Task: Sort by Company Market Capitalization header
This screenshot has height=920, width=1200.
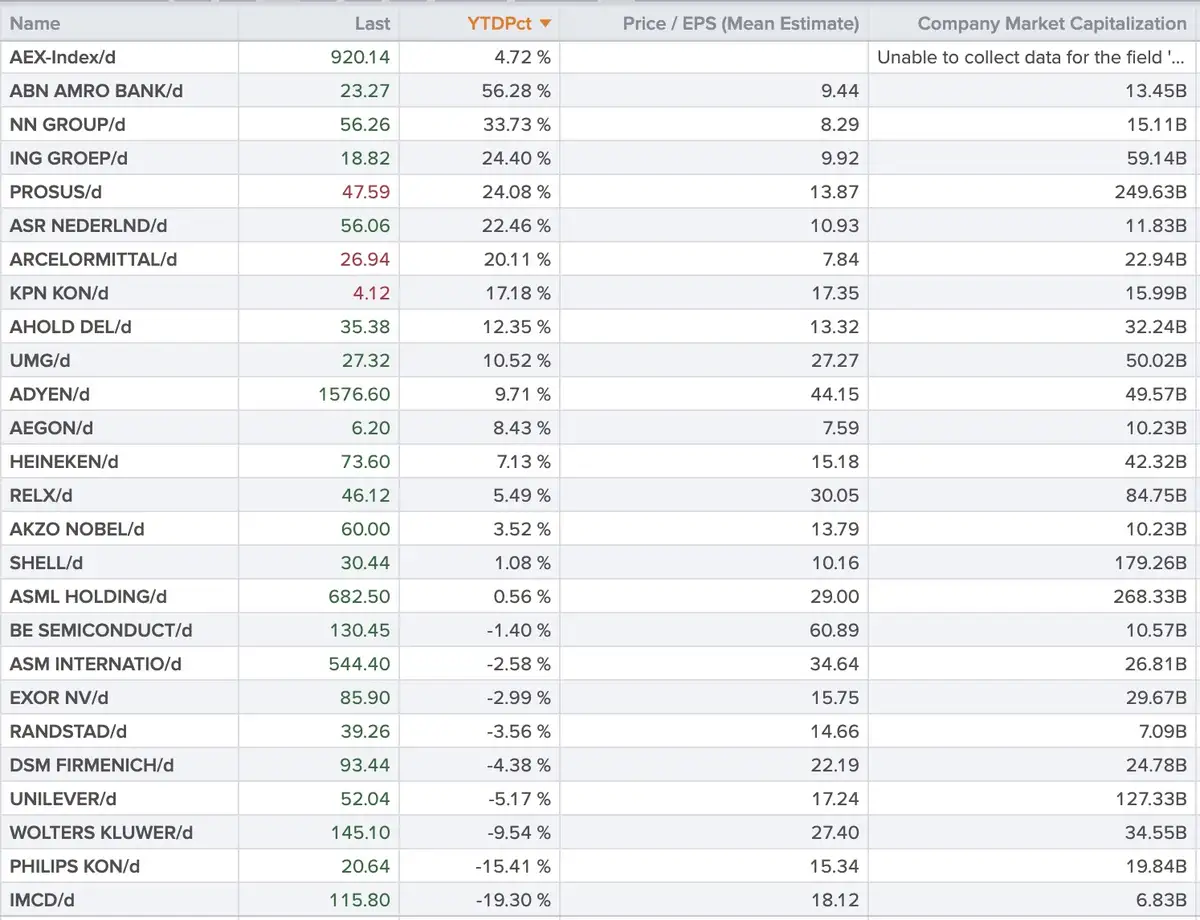Action: click(1052, 23)
